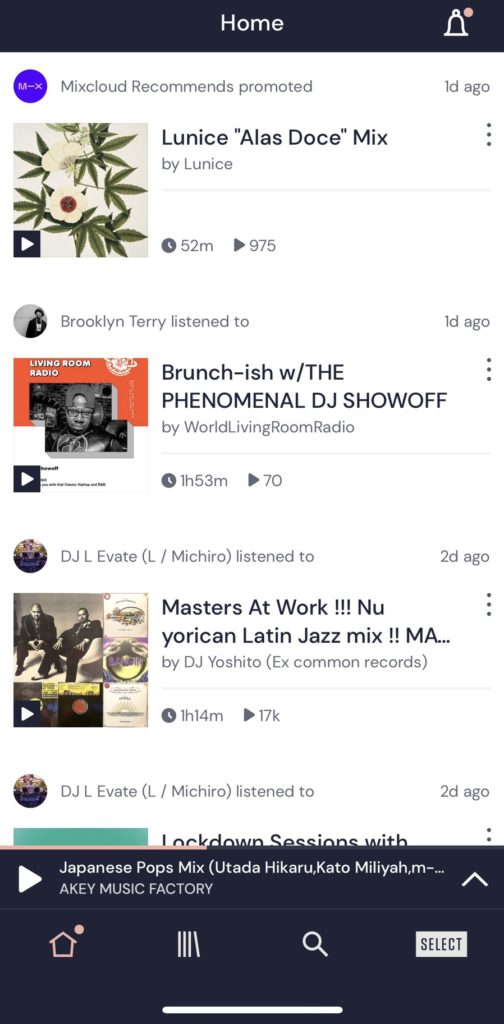Open options menu for Lunice "Alas Doce" Mix
Image resolution: width=504 pixels, height=1024 pixels.
(488, 135)
